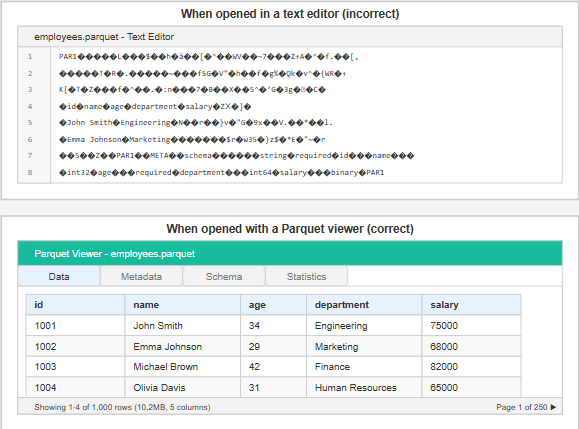Click the Finance department cell
Image resolution: width=579 pixels, height=429 pixels.
point(364,367)
